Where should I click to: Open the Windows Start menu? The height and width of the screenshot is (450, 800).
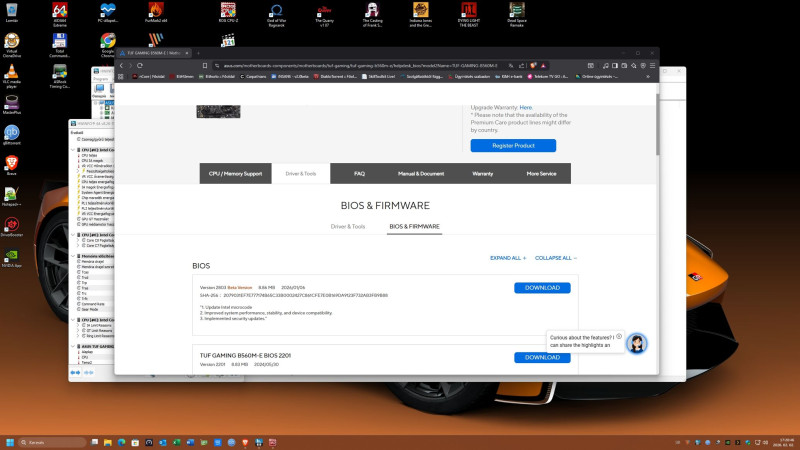coord(10,442)
